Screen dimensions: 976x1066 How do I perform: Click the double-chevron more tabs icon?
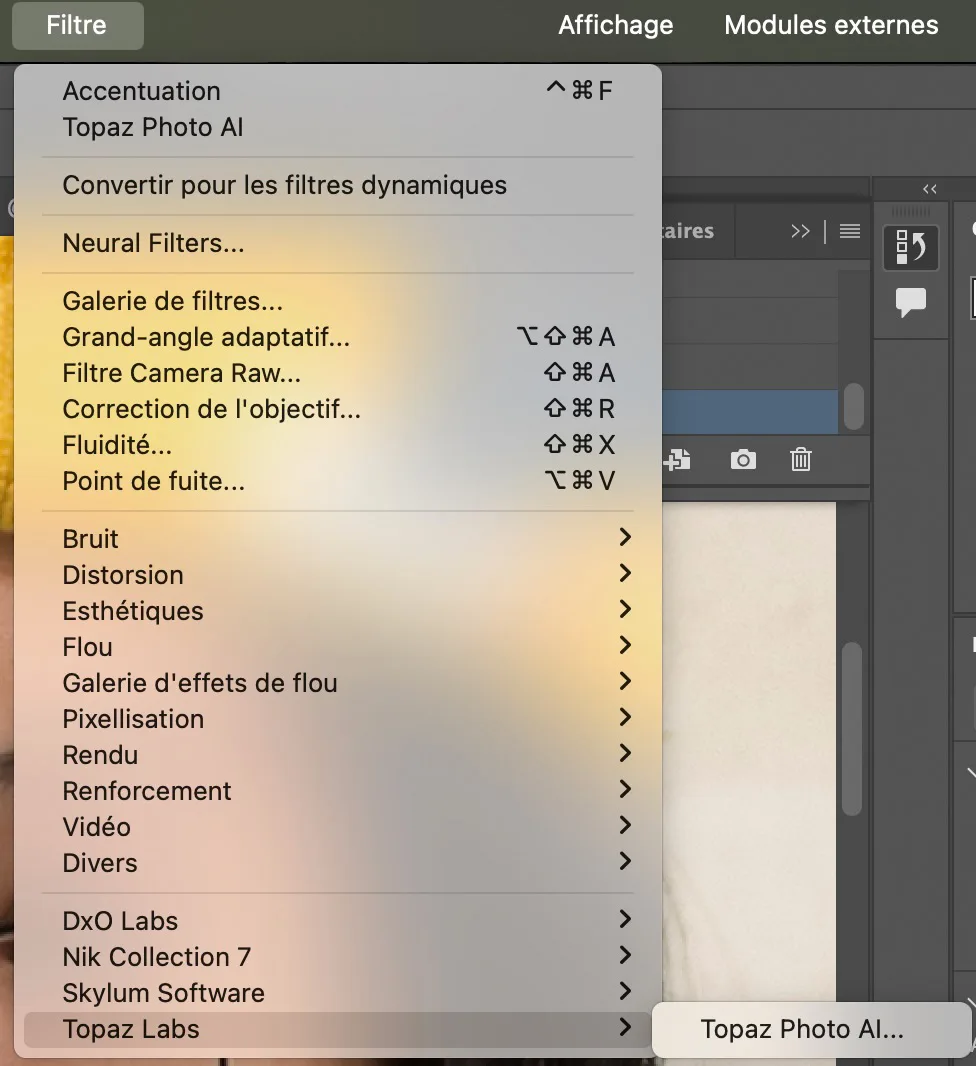tap(800, 232)
